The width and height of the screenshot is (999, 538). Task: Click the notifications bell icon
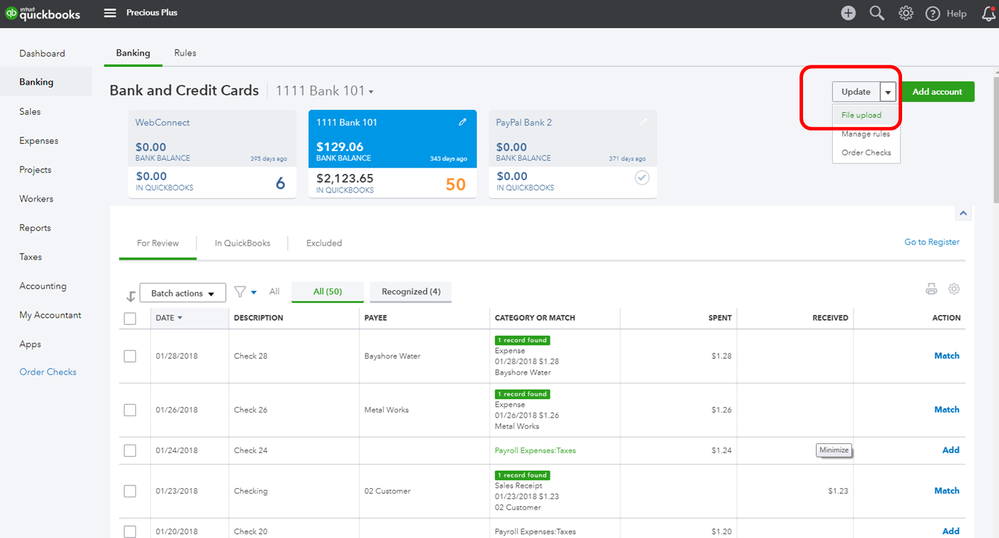[989, 13]
